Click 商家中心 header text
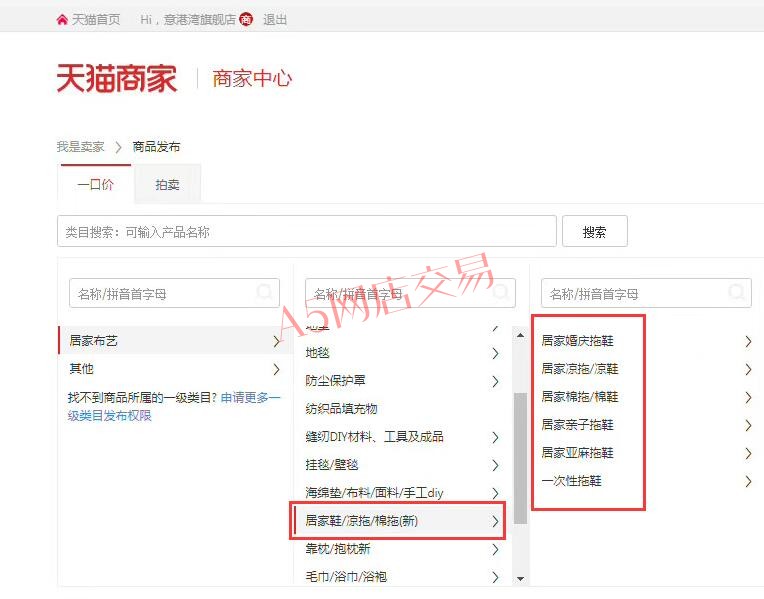This screenshot has height=599, width=764. (252, 78)
